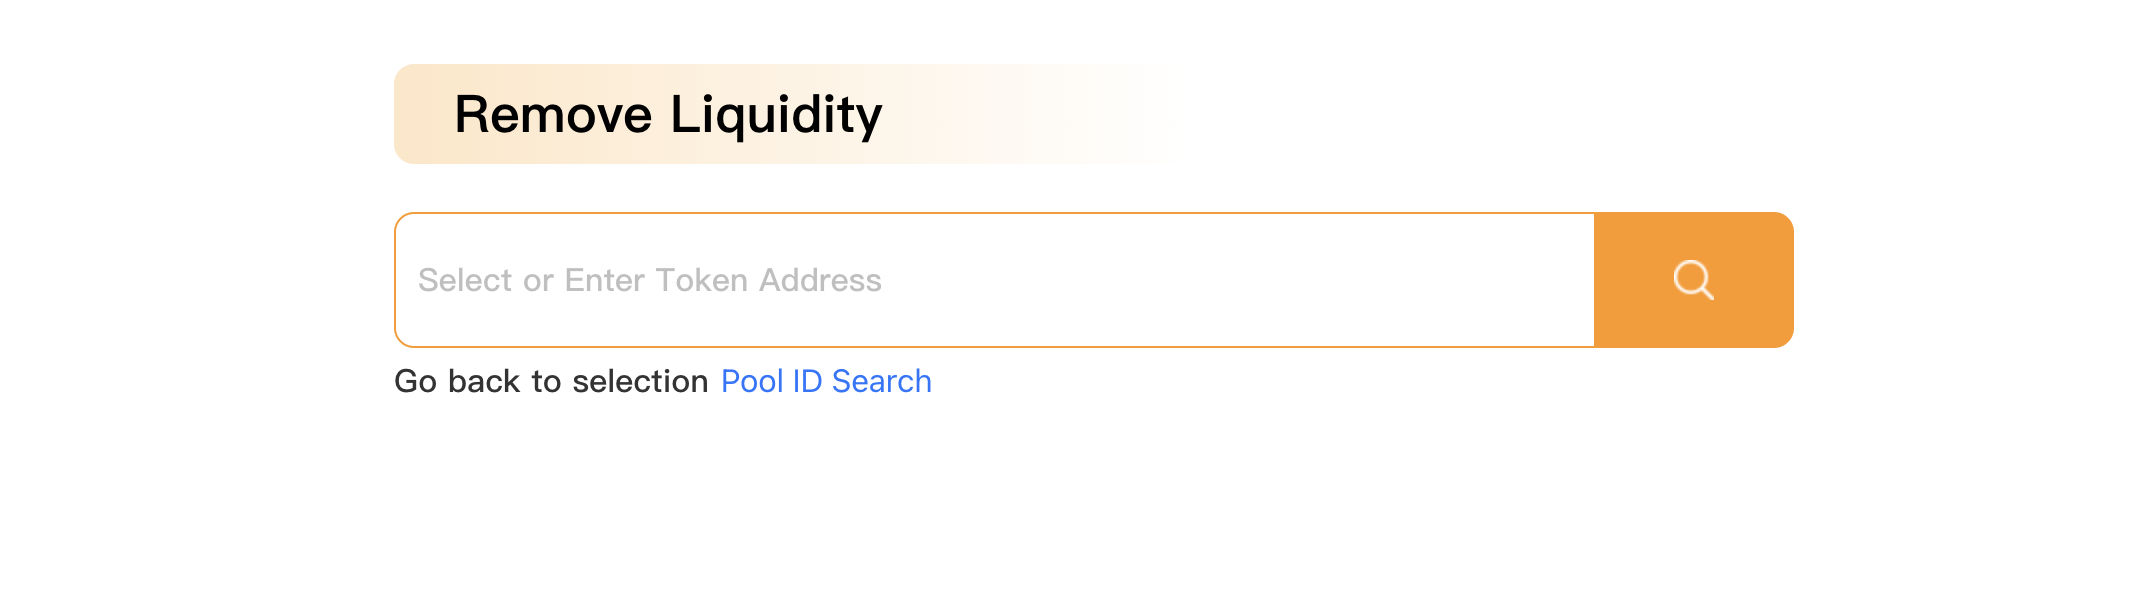
Task: Click the magnifying glass search icon
Action: coord(1693,280)
